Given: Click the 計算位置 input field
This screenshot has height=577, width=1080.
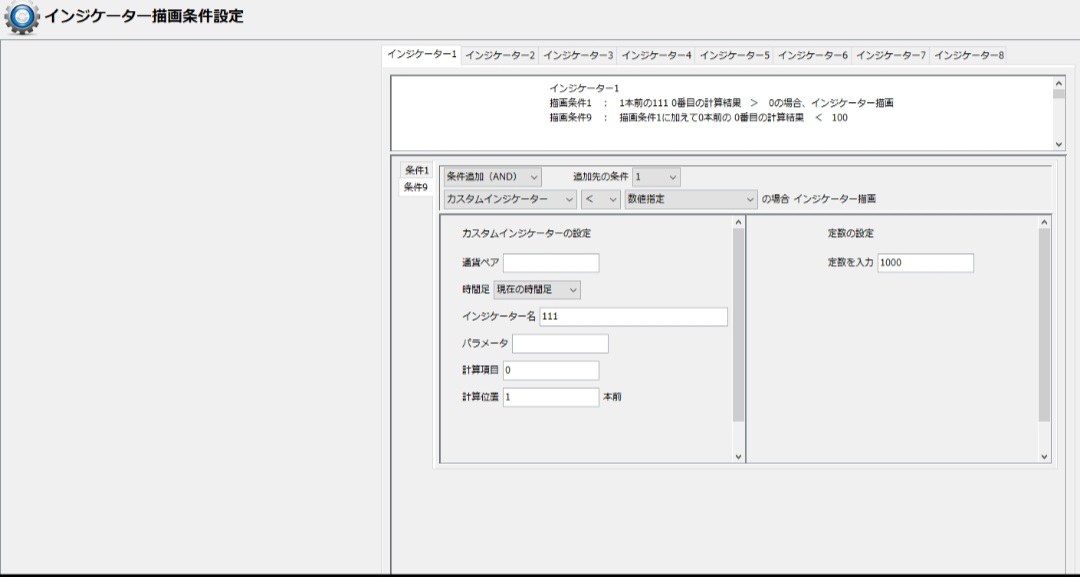Looking at the screenshot, I should point(551,397).
